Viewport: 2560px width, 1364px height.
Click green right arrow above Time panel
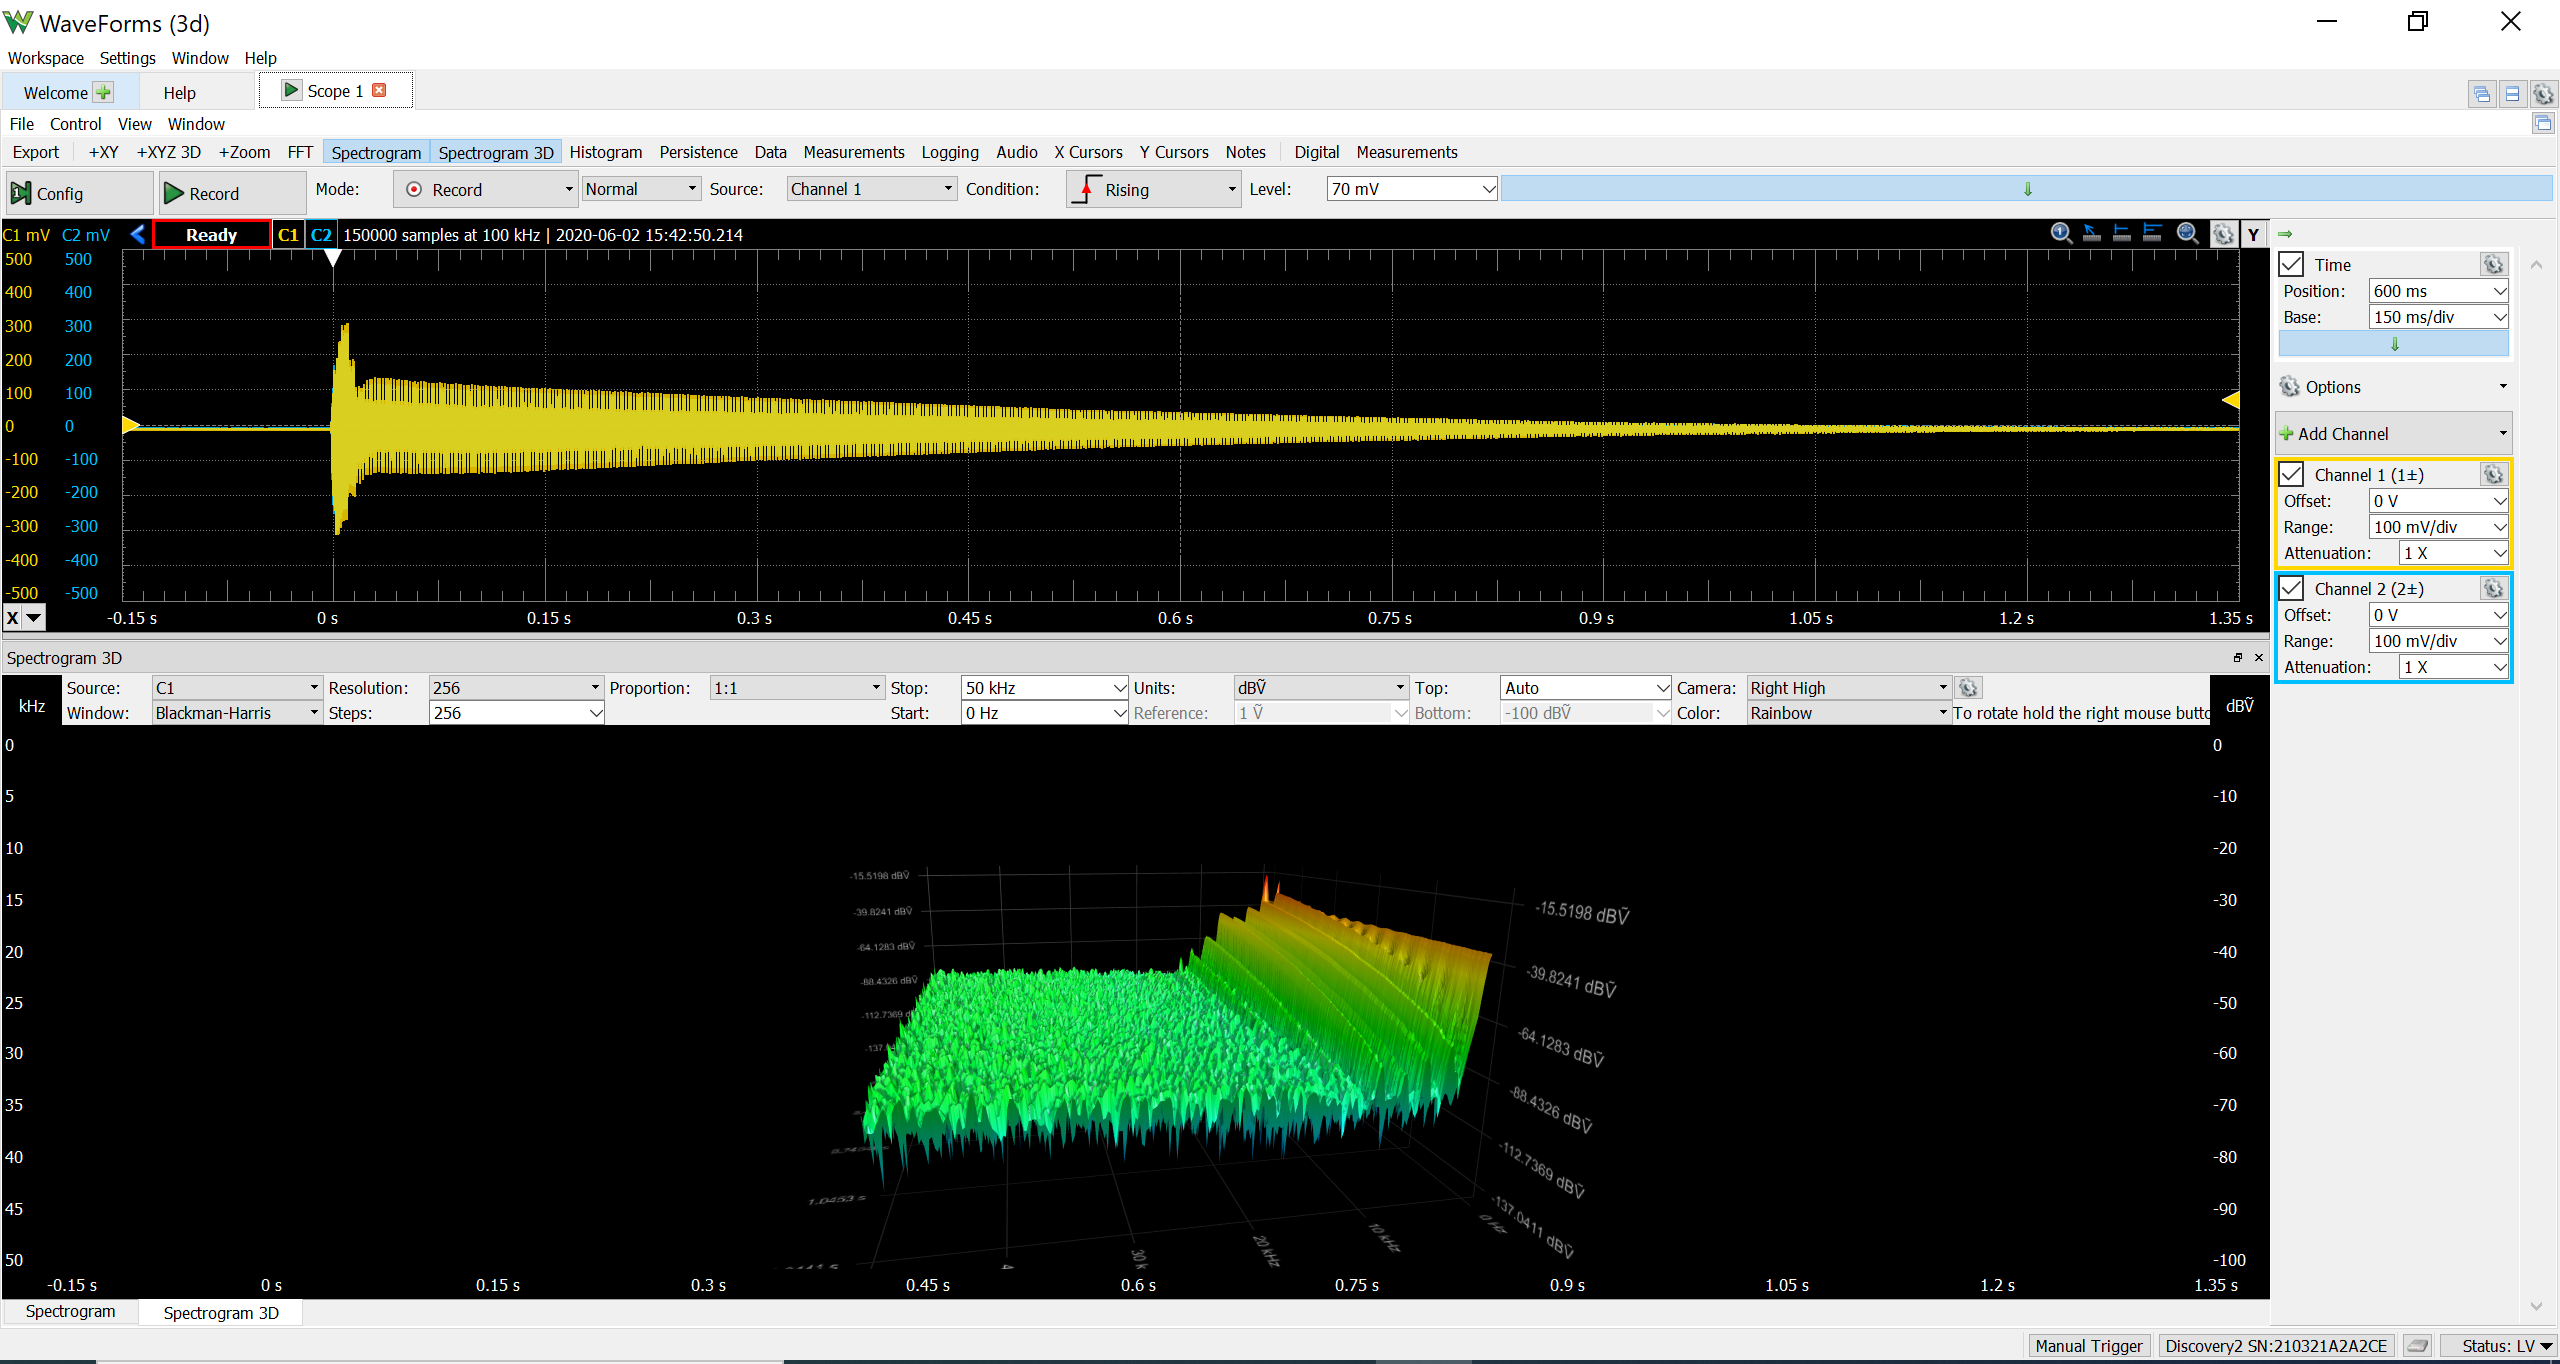(x=2285, y=234)
